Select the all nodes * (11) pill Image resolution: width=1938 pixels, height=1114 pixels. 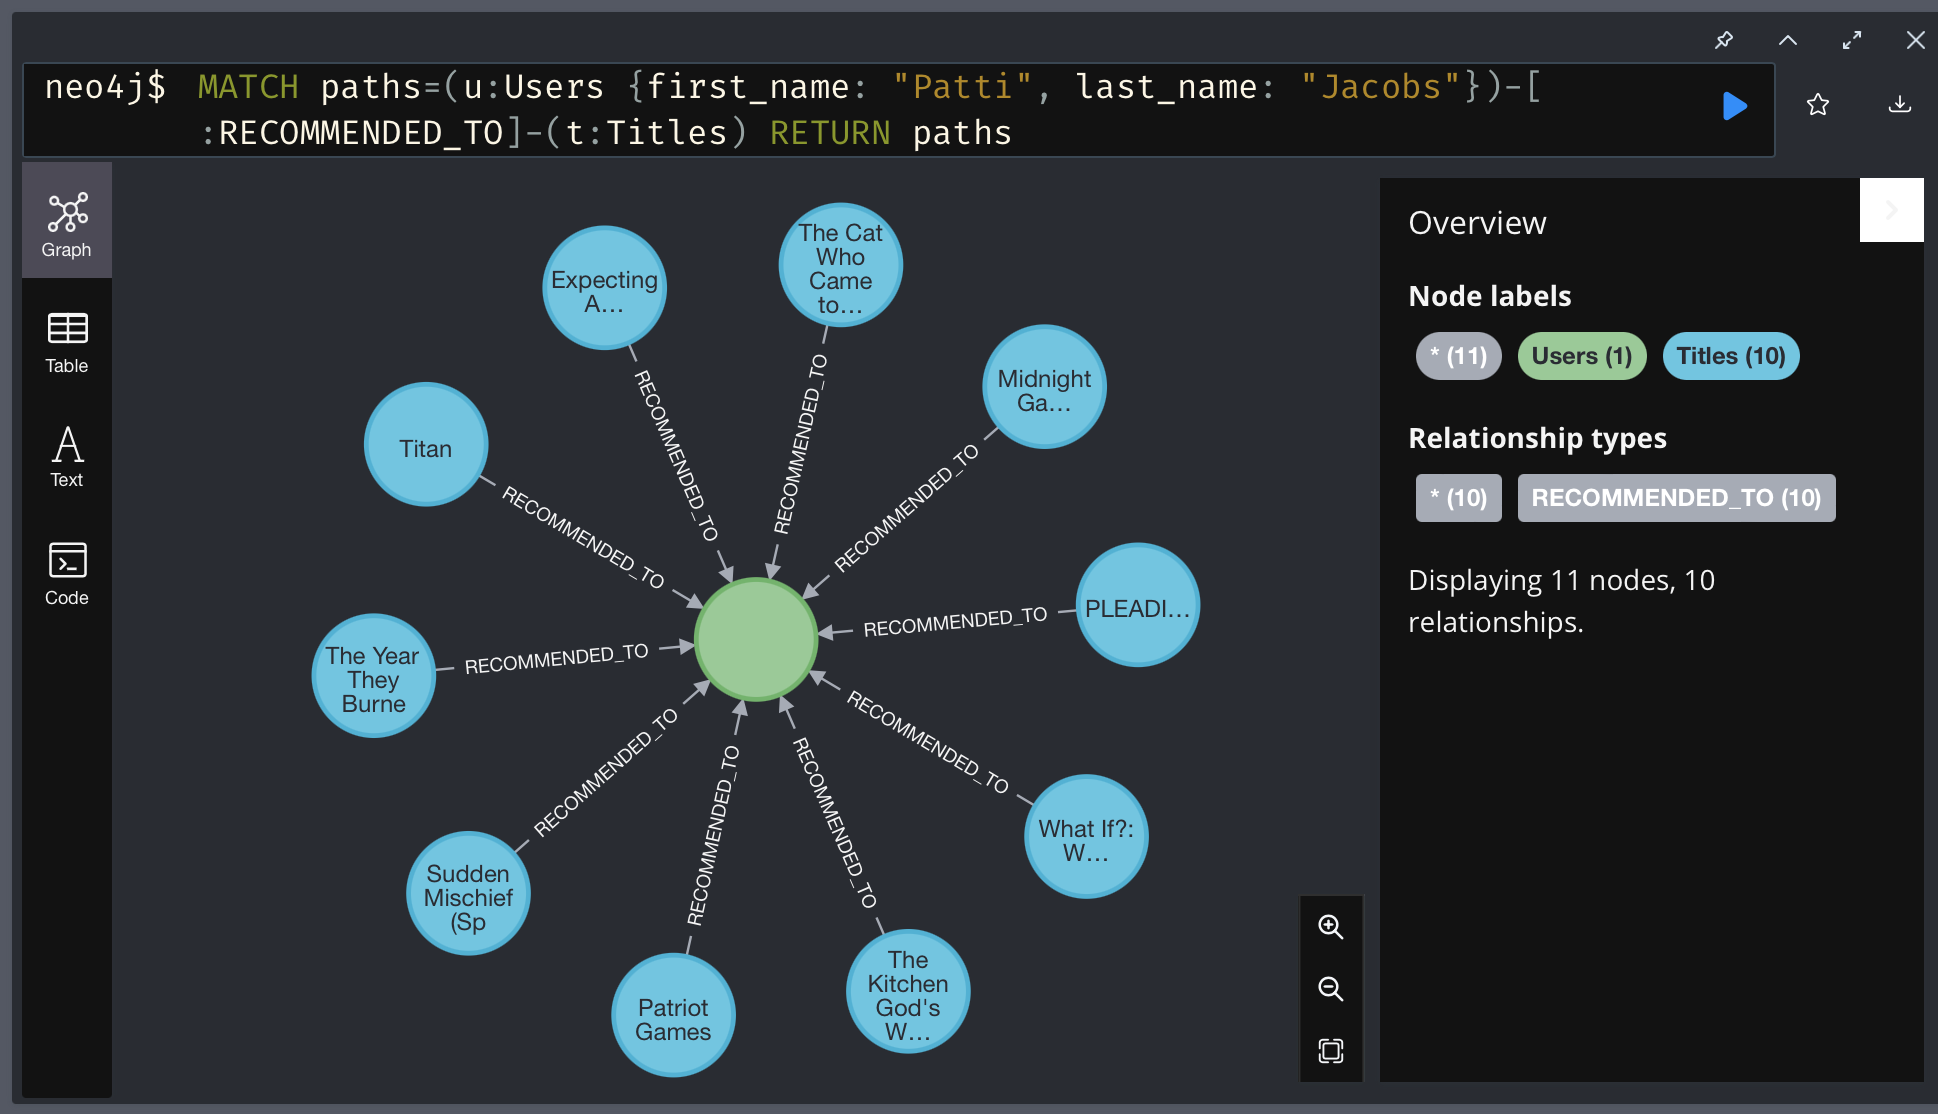(x=1458, y=356)
